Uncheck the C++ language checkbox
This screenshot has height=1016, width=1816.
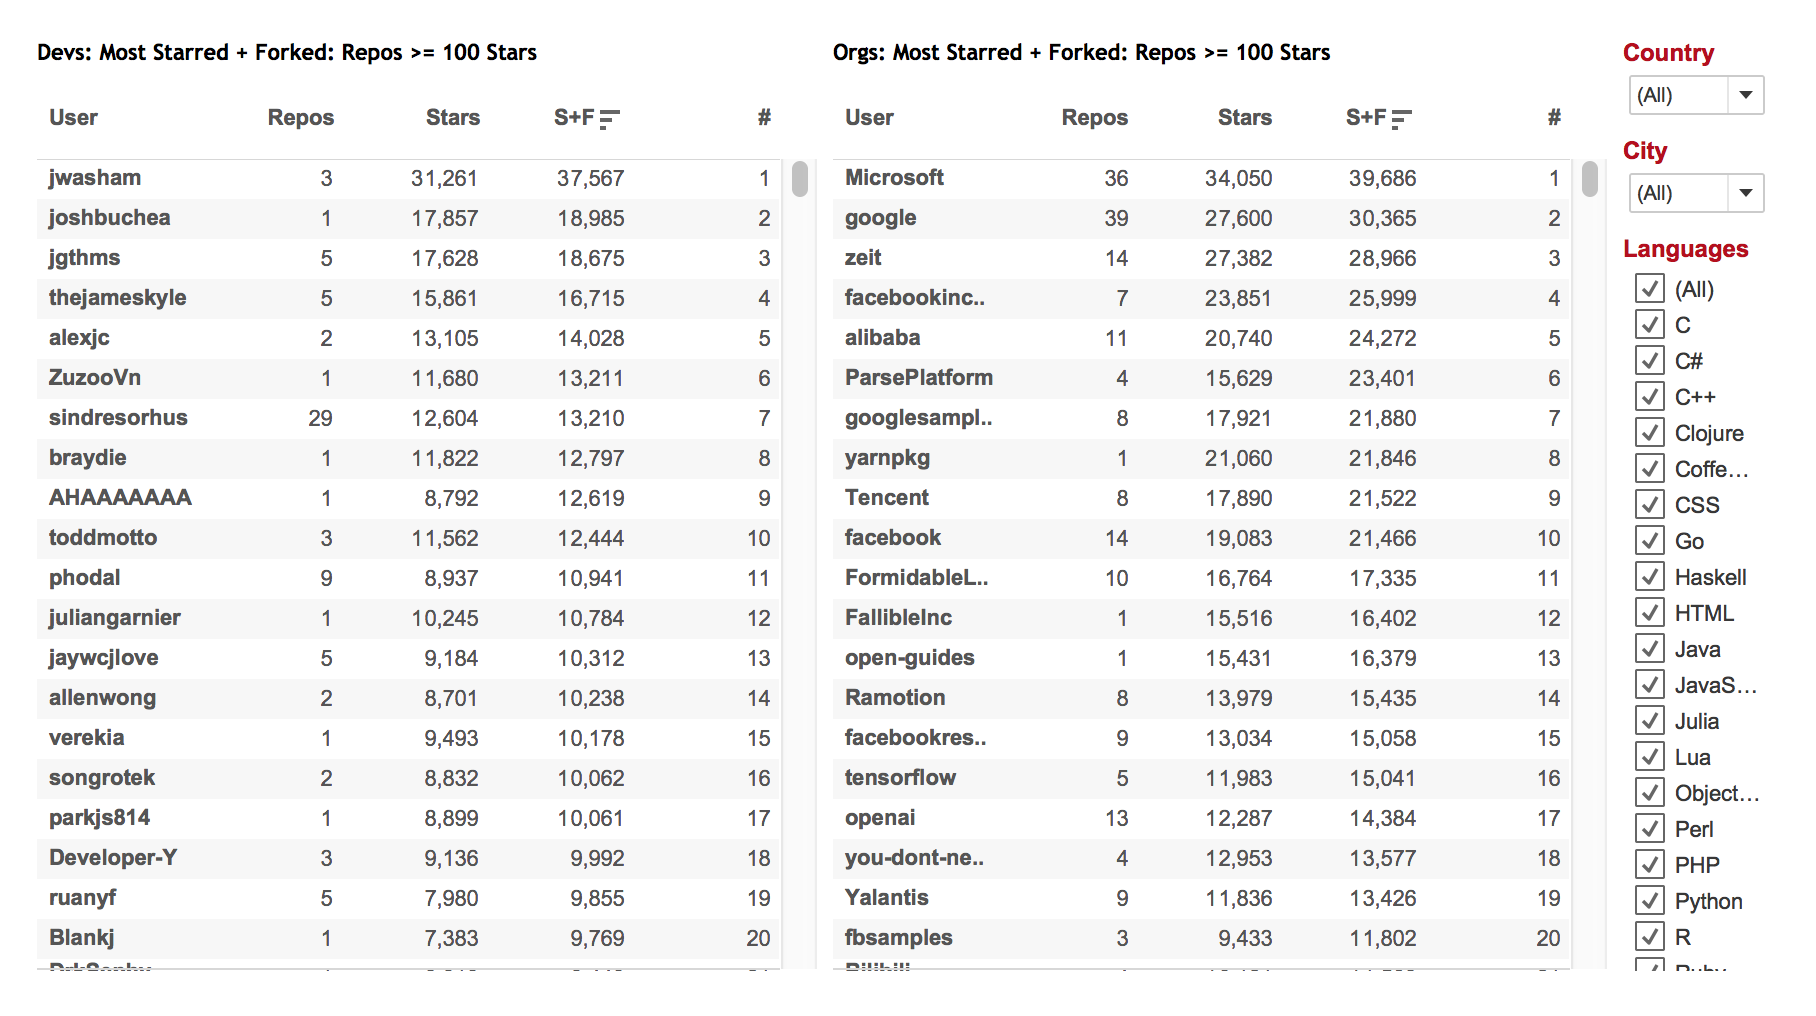point(1649,397)
